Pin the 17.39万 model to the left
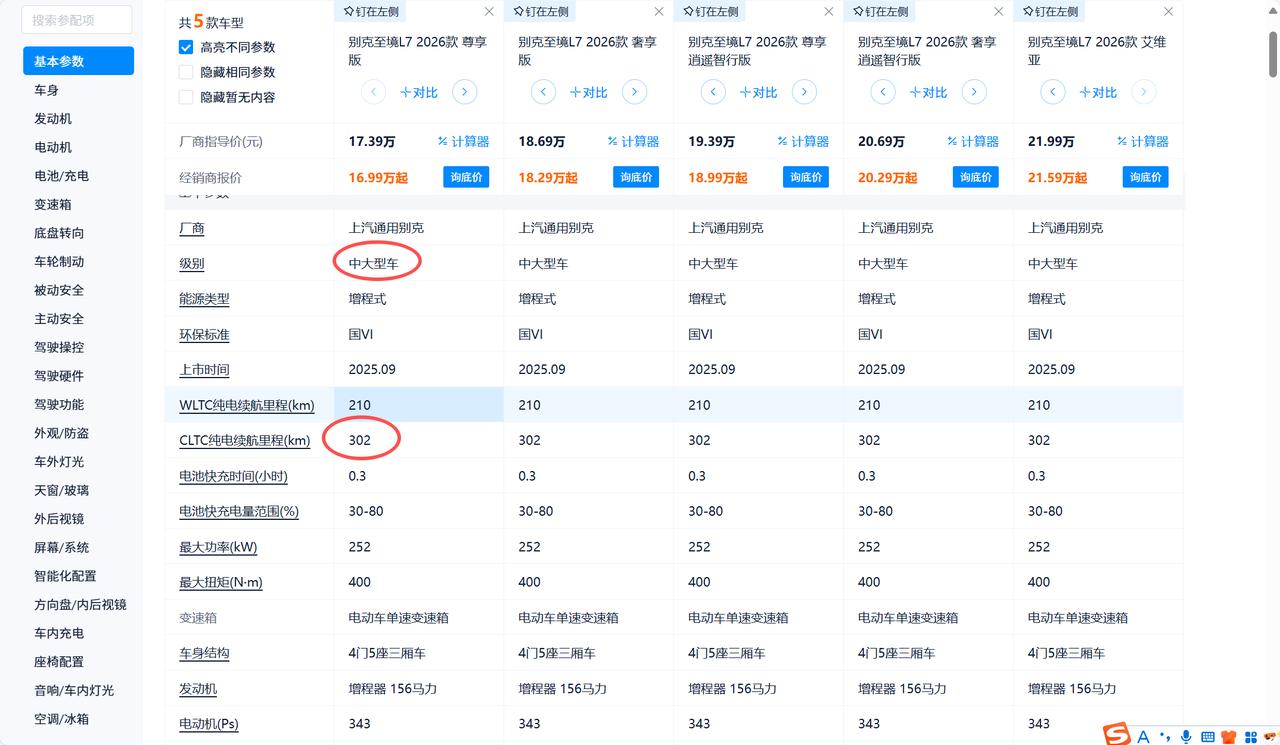 372,12
